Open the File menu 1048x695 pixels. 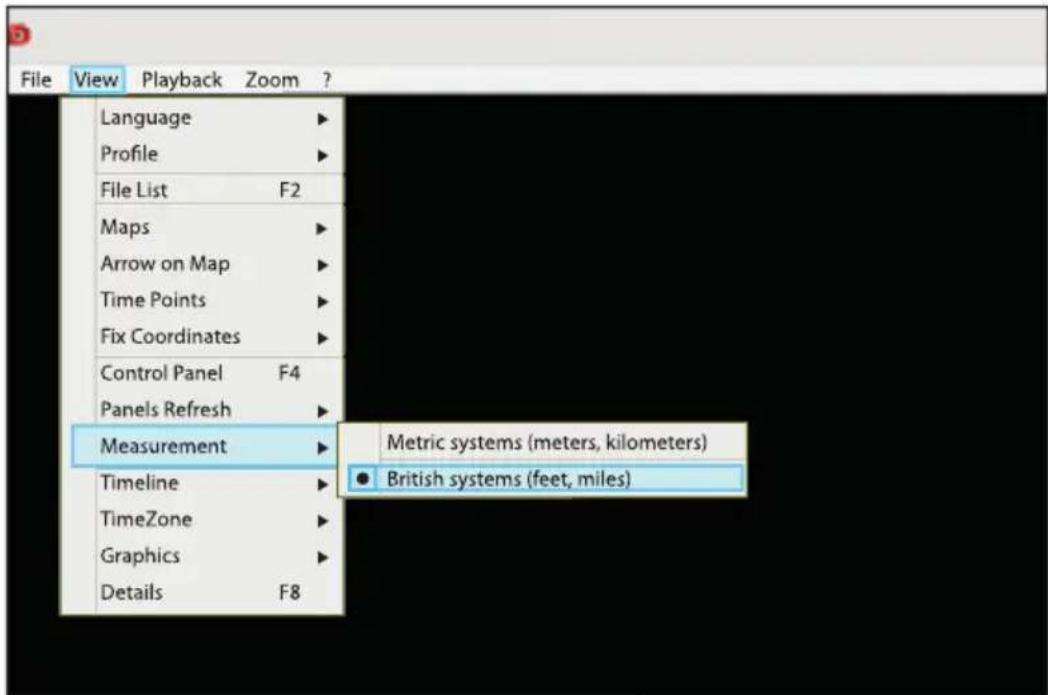(35, 80)
